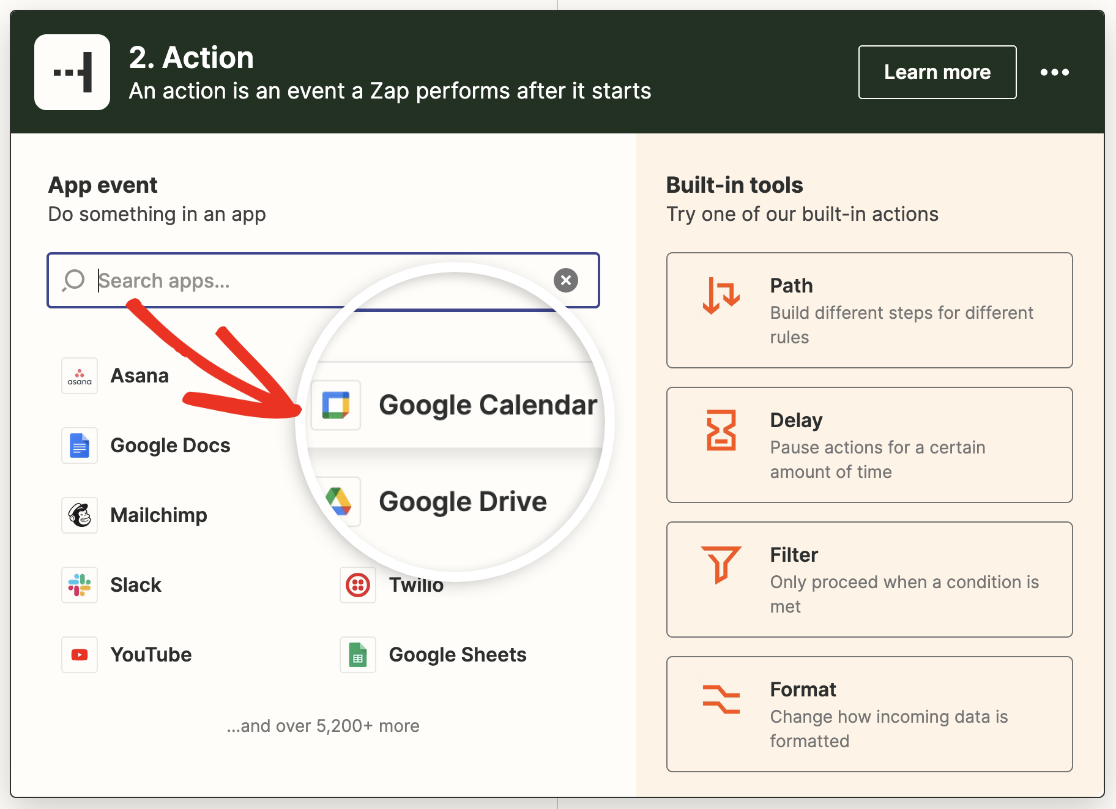Choose Asana from the app list
This screenshot has width=1116, height=809.
click(140, 376)
